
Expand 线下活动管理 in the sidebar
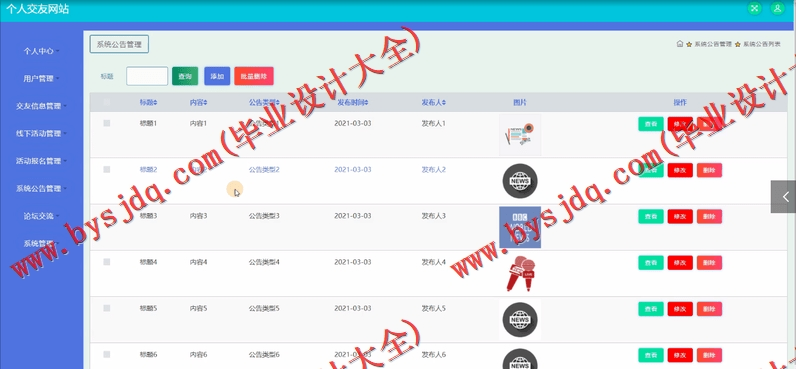[x=42, y=133]
